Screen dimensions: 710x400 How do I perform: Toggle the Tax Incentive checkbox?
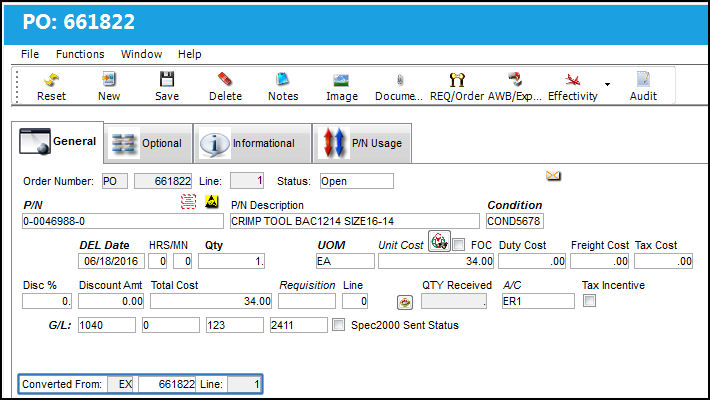[x=589, y=300]
